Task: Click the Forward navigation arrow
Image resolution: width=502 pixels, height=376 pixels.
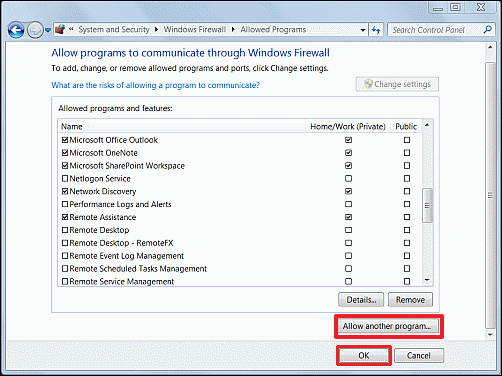Action: pos(35,30)
